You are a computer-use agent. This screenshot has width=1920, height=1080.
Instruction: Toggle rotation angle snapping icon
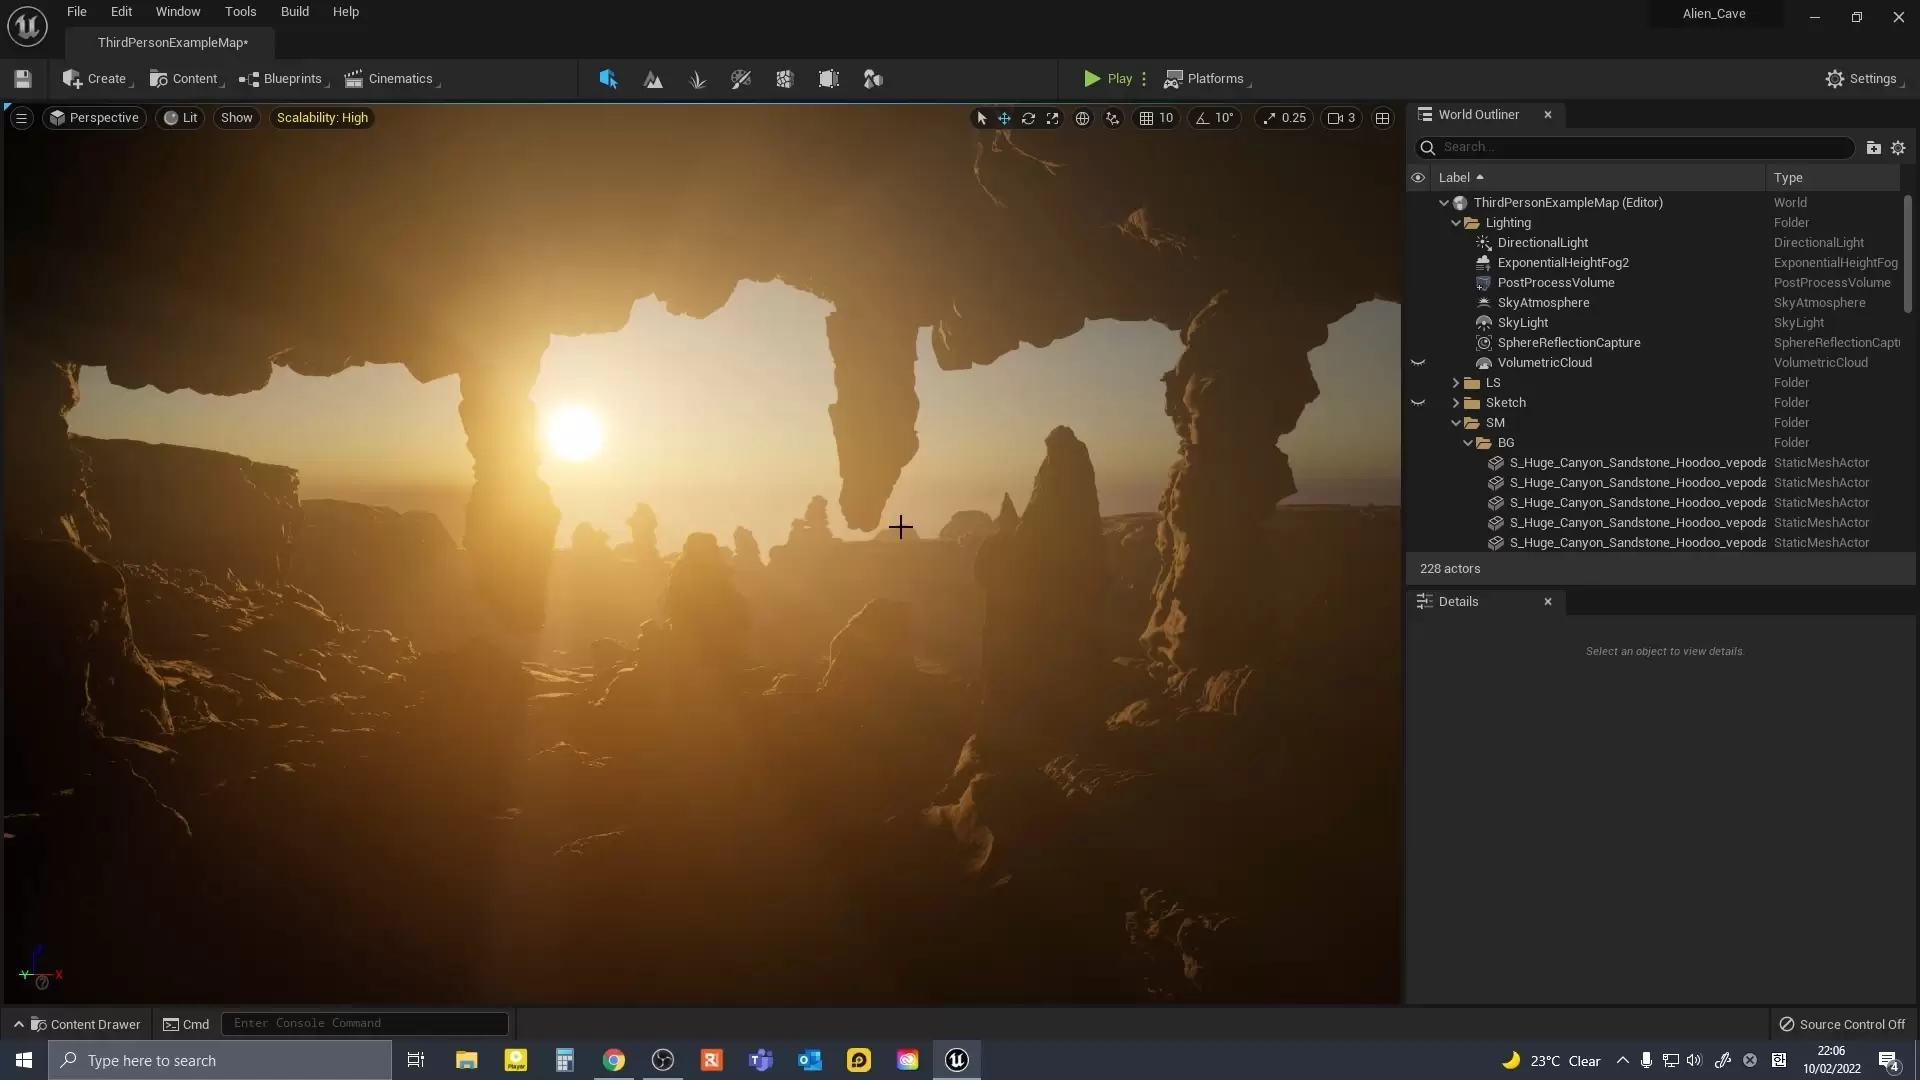1202,118
